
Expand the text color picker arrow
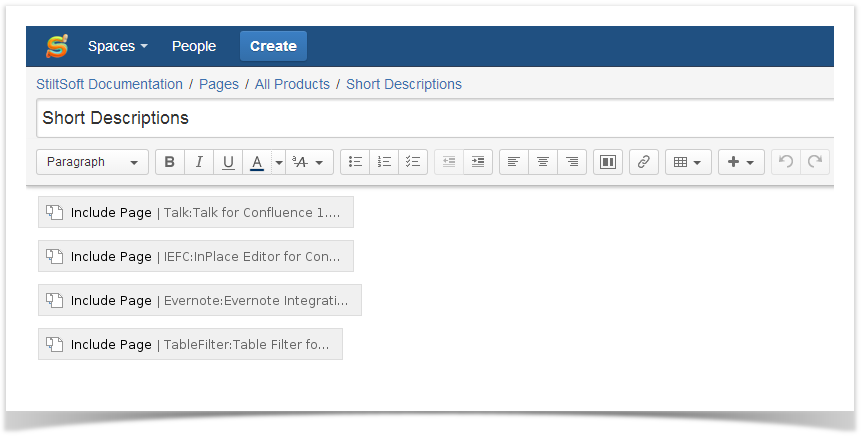click(x=279, y=162)
